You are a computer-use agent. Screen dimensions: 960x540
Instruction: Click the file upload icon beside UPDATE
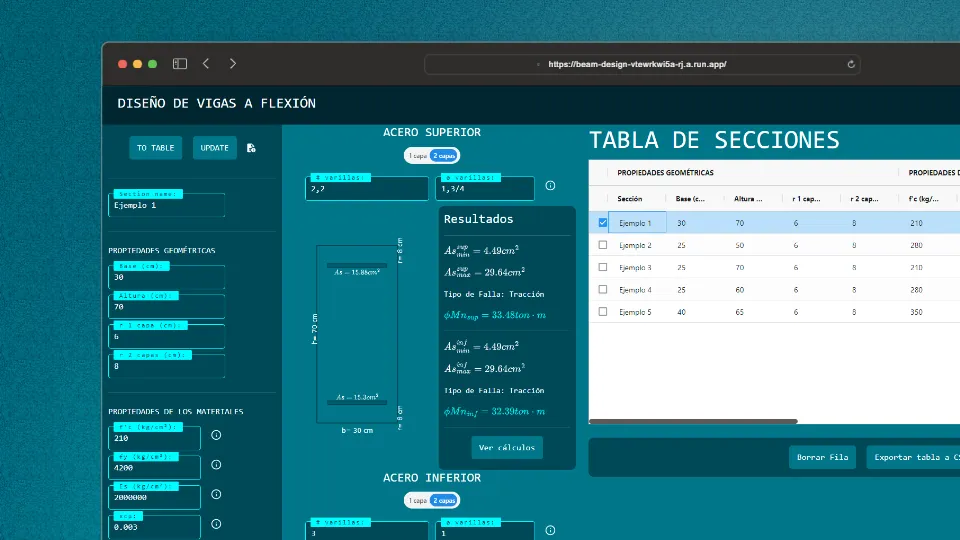tap(251, 148)
